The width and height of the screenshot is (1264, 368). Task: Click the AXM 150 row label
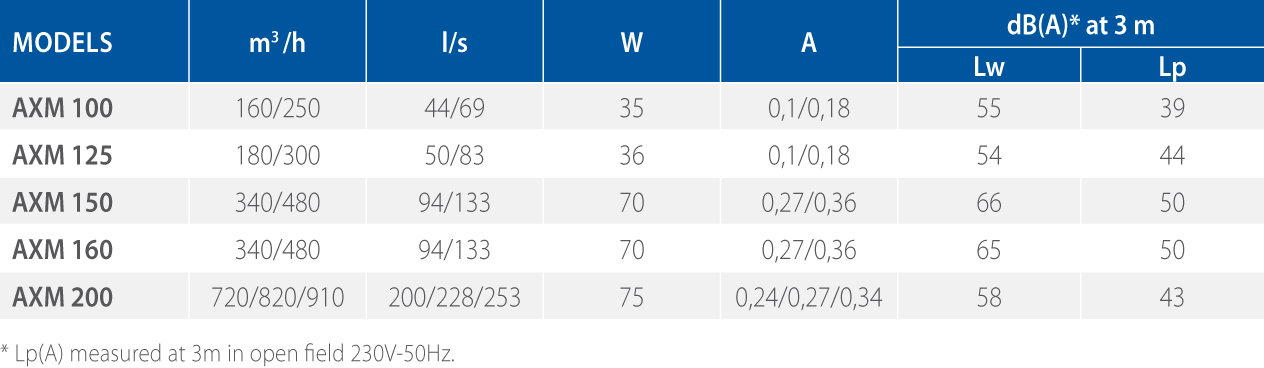[62, 202]
